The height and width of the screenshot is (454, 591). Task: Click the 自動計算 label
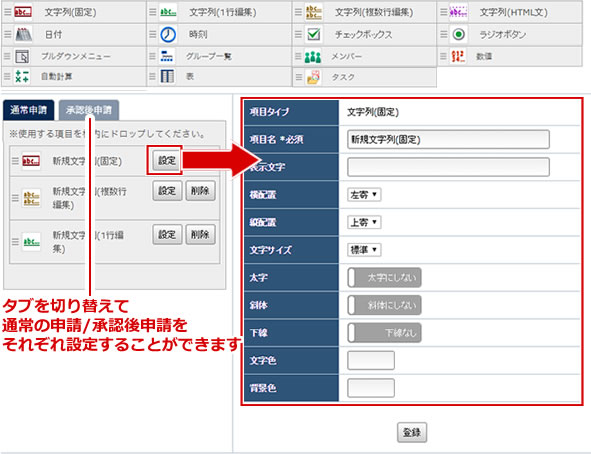pos(57,76)
